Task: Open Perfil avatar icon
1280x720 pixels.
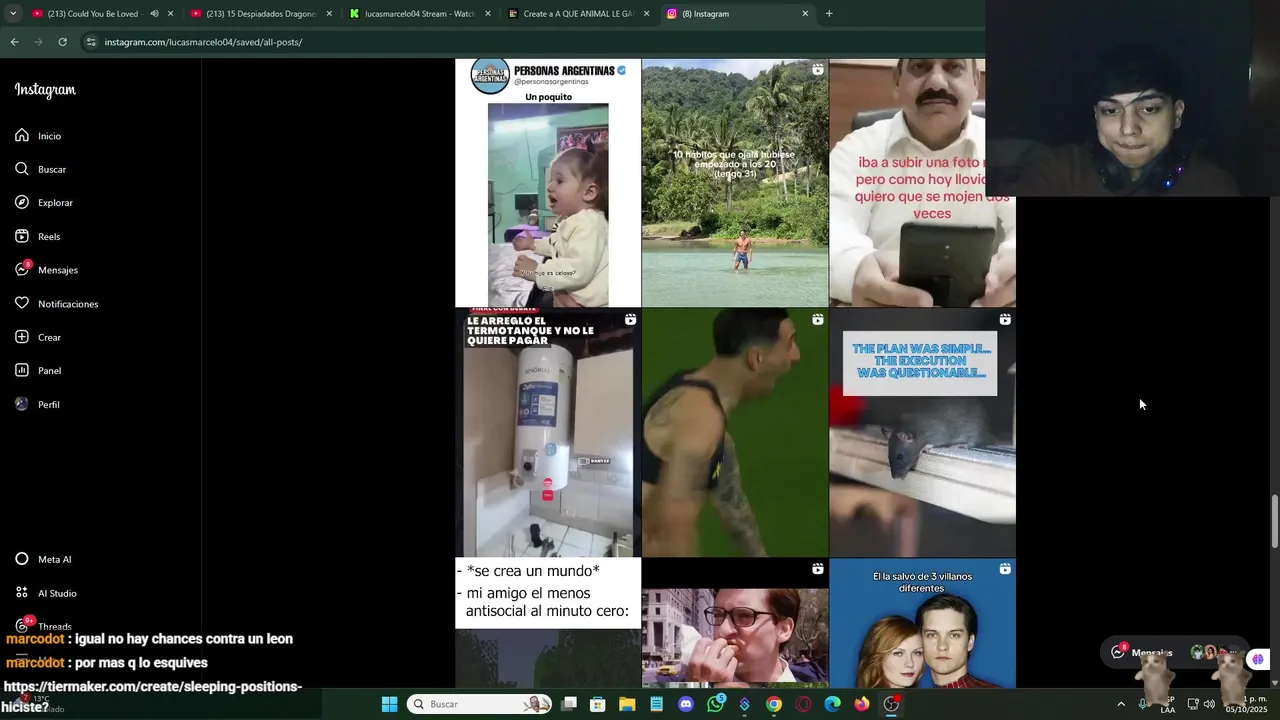Action: click(22, 404)
